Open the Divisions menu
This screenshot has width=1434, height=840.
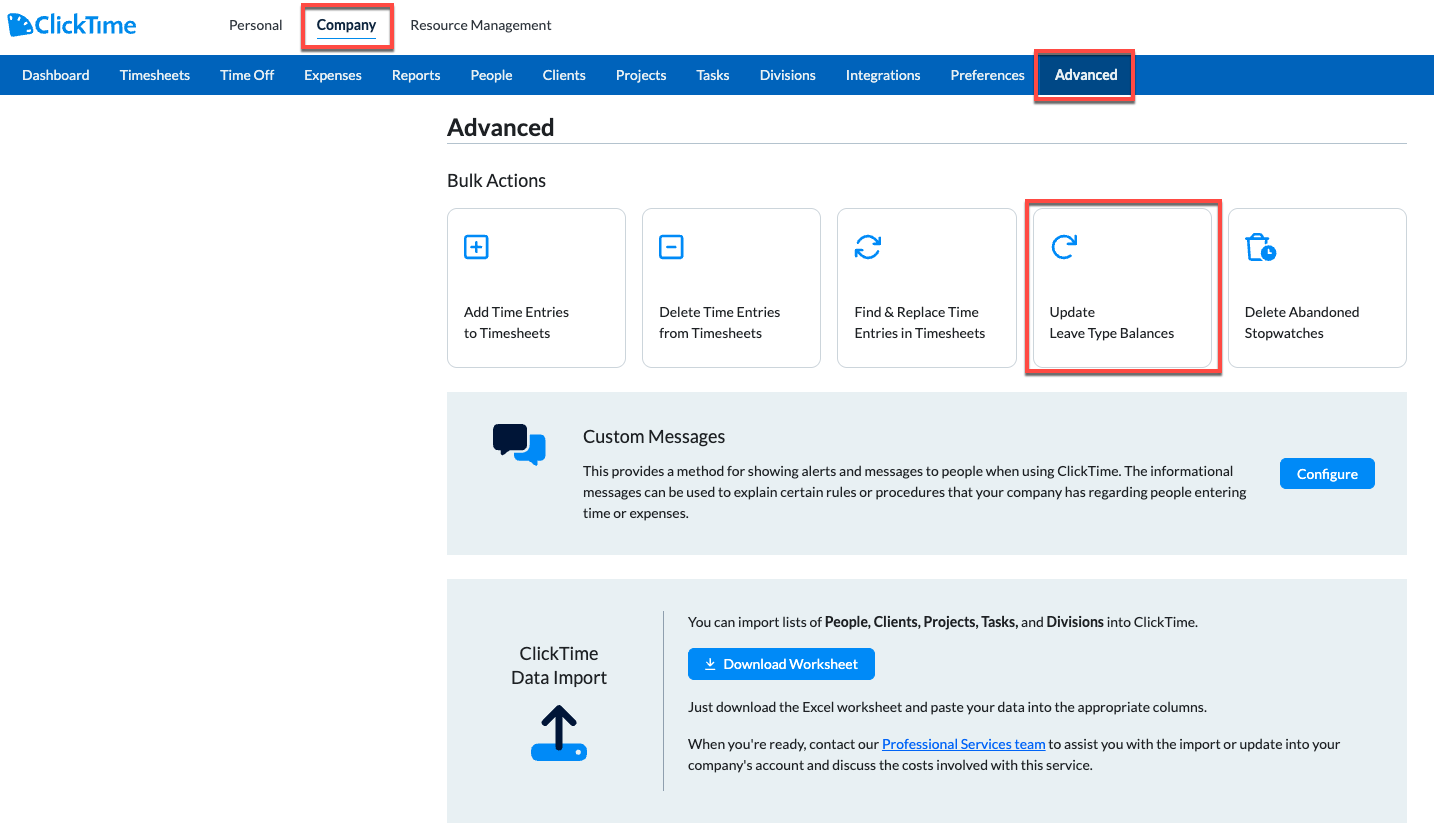point(788,75)
